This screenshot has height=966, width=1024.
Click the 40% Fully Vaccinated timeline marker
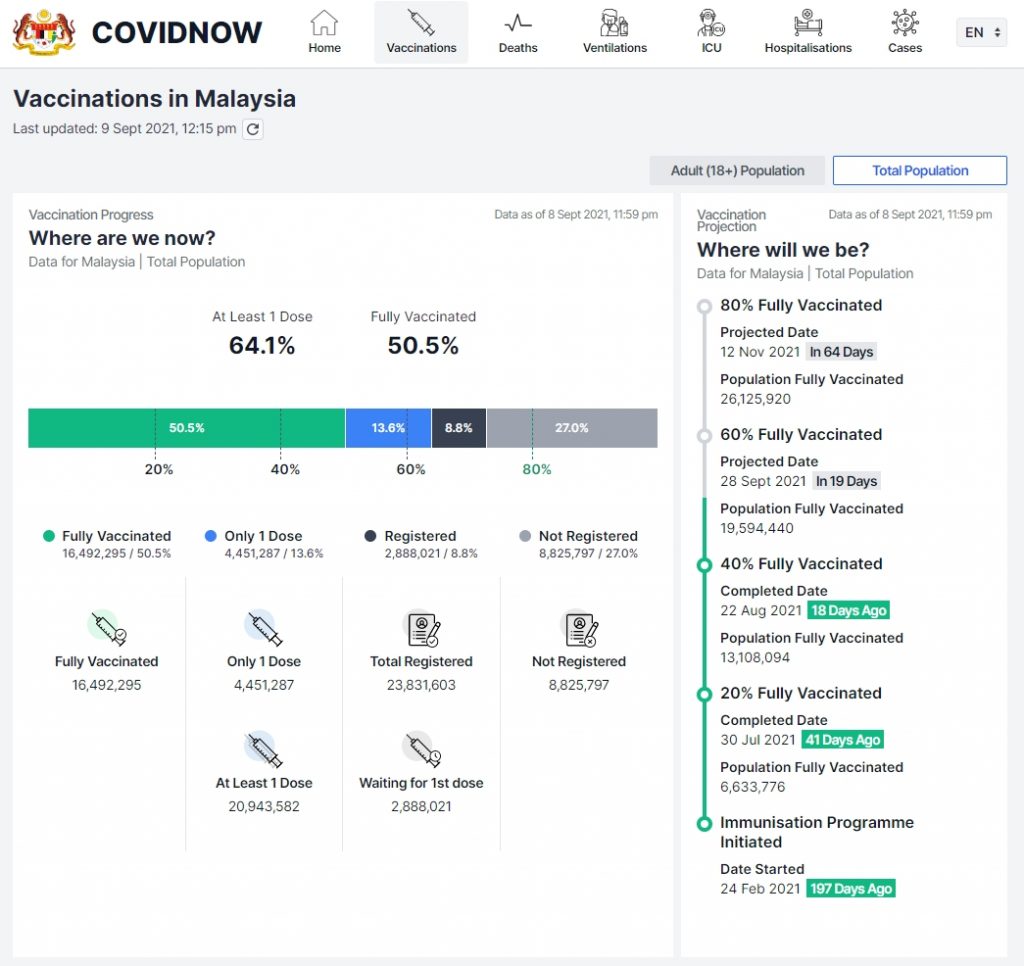click(705, 565)
